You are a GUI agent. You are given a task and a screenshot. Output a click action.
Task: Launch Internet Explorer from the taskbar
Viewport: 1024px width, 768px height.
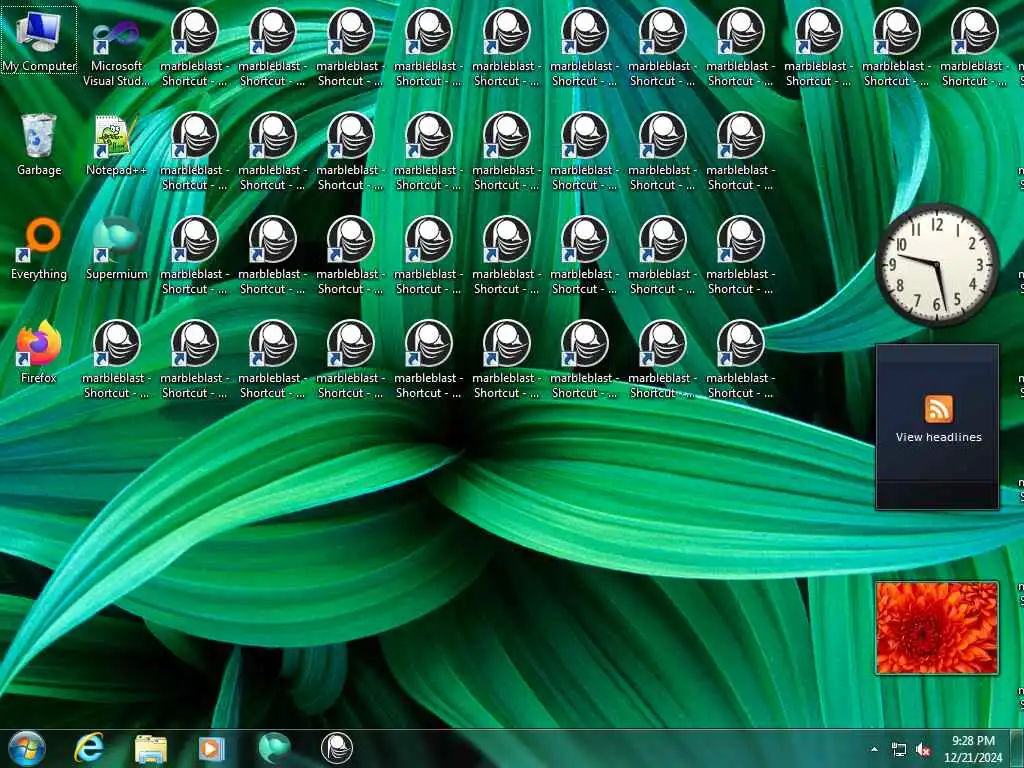pyautogui.click(x=89, y=748)
